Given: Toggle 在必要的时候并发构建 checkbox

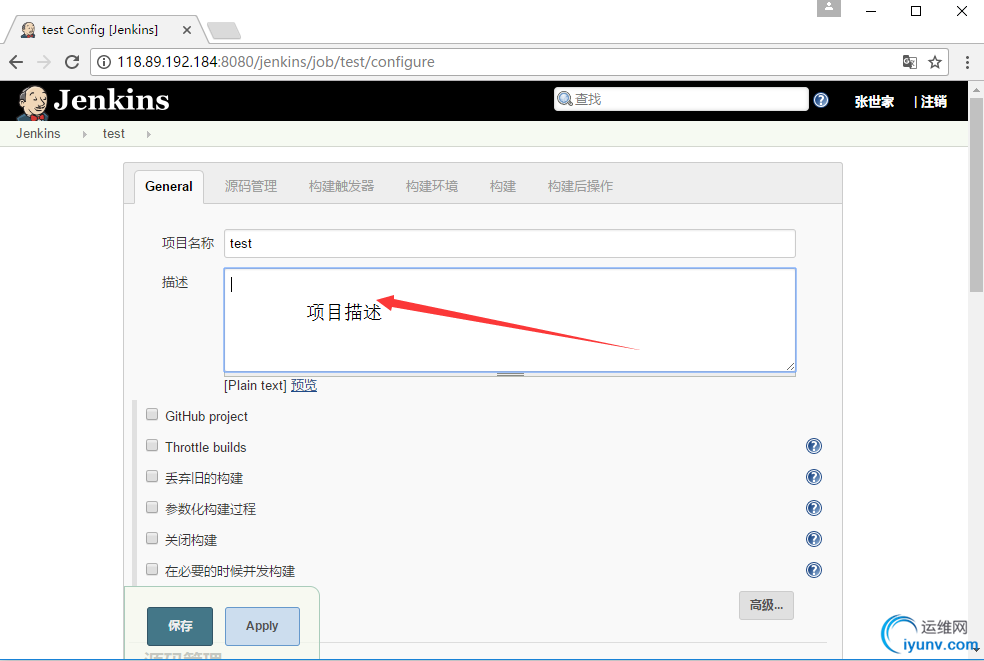Looking at the screenshot, I should coord(152,569).
